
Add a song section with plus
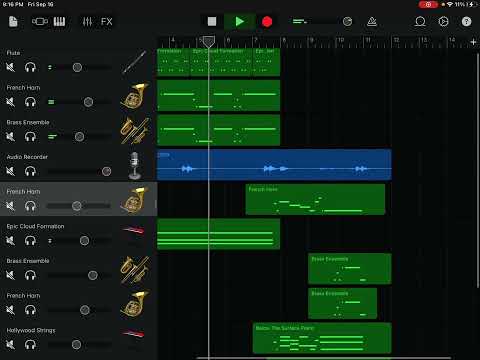[473, 42]
